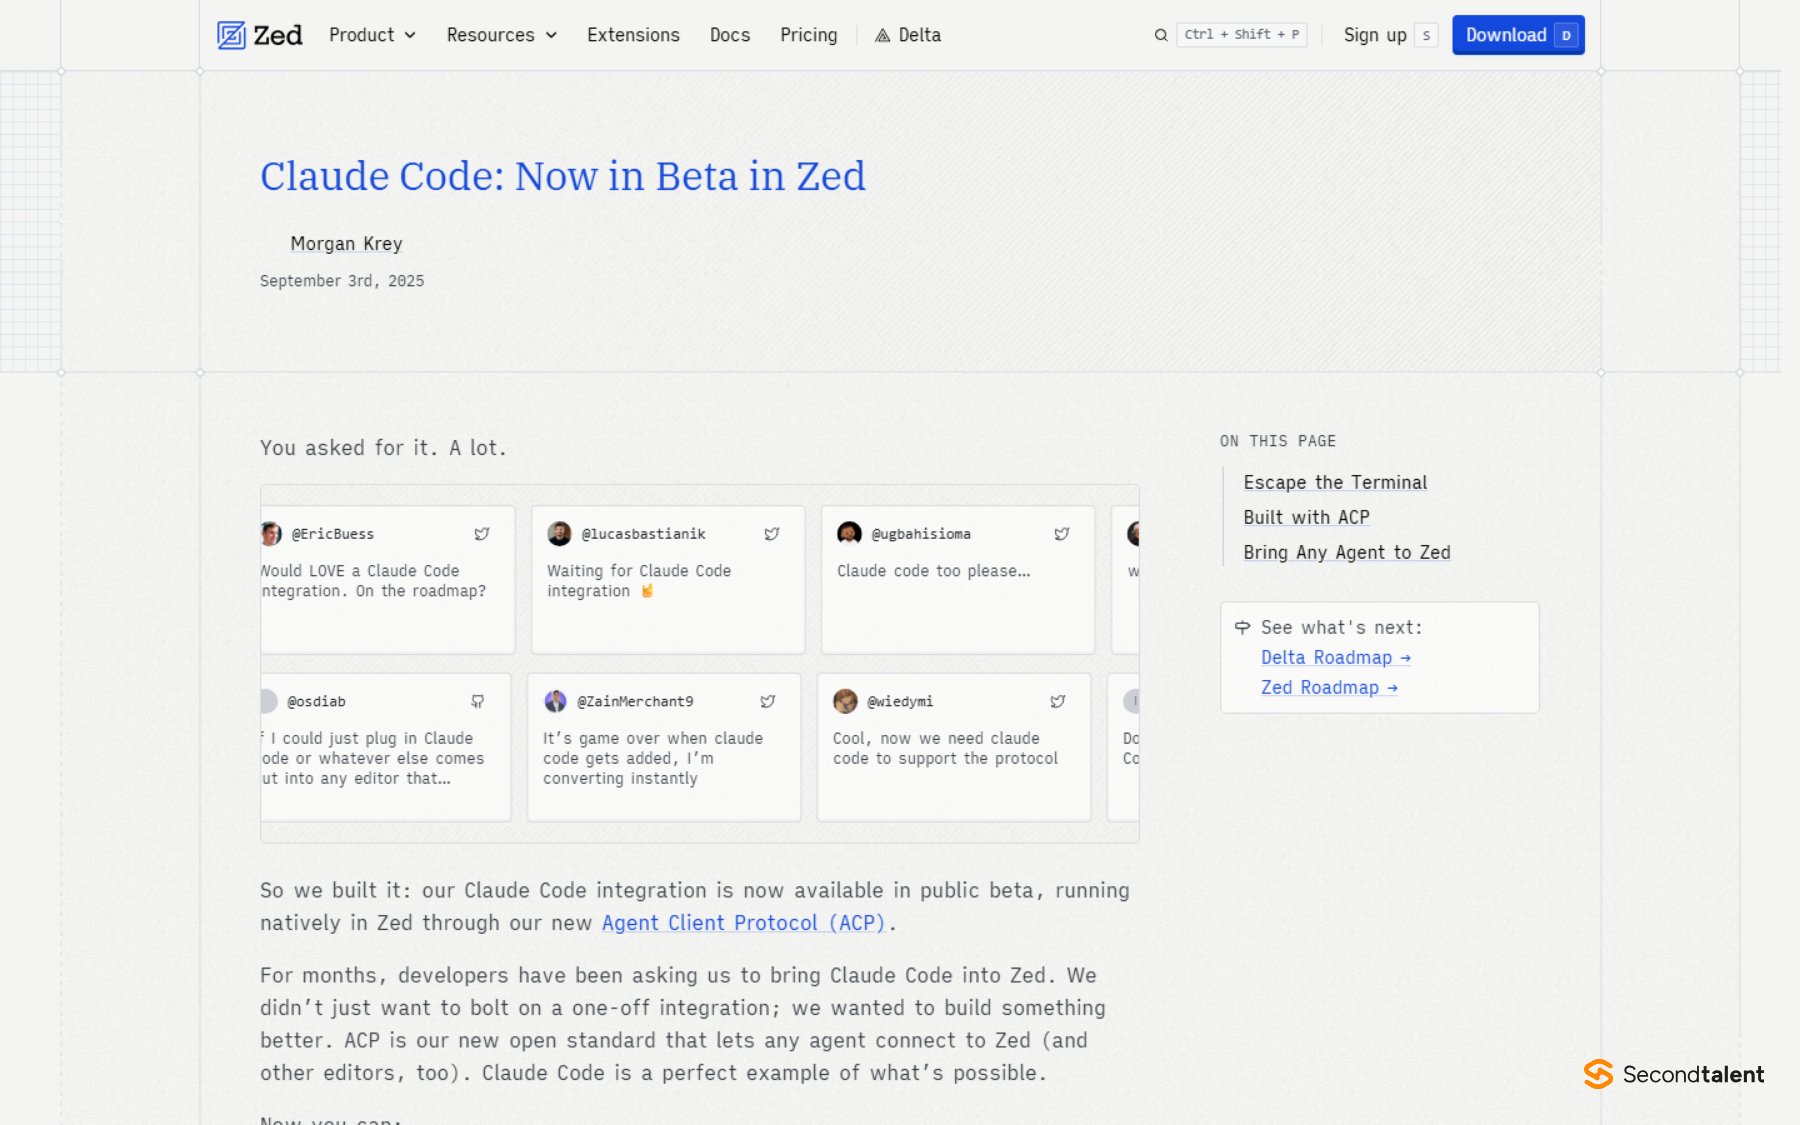1800x1125 pixels.
Task: Click @ugbahisioma profile avatar
Action: point(849,534)
